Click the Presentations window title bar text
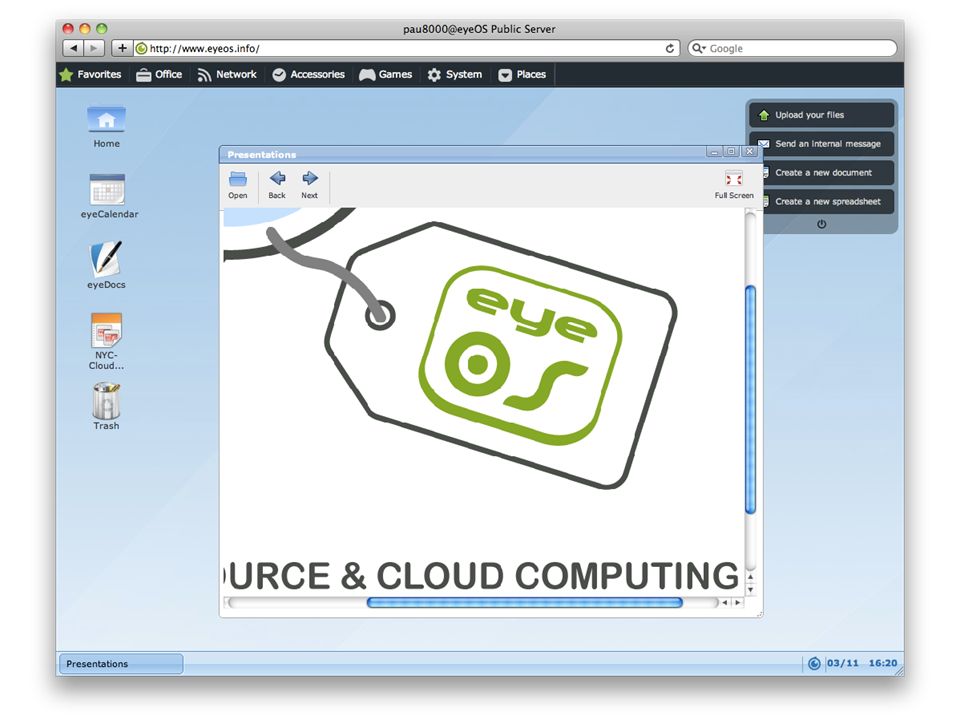 (261, 155)
